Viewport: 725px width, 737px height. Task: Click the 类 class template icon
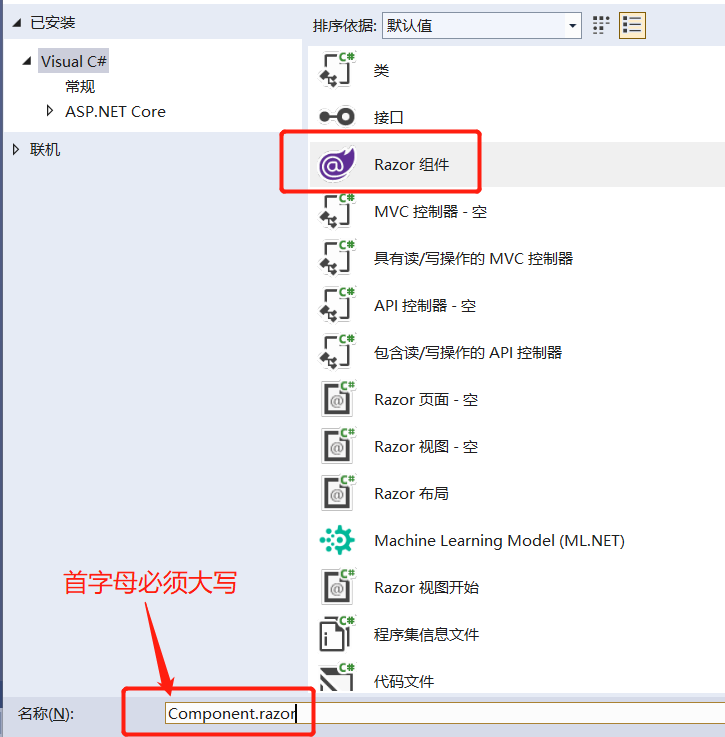click(x=337, y=70)
